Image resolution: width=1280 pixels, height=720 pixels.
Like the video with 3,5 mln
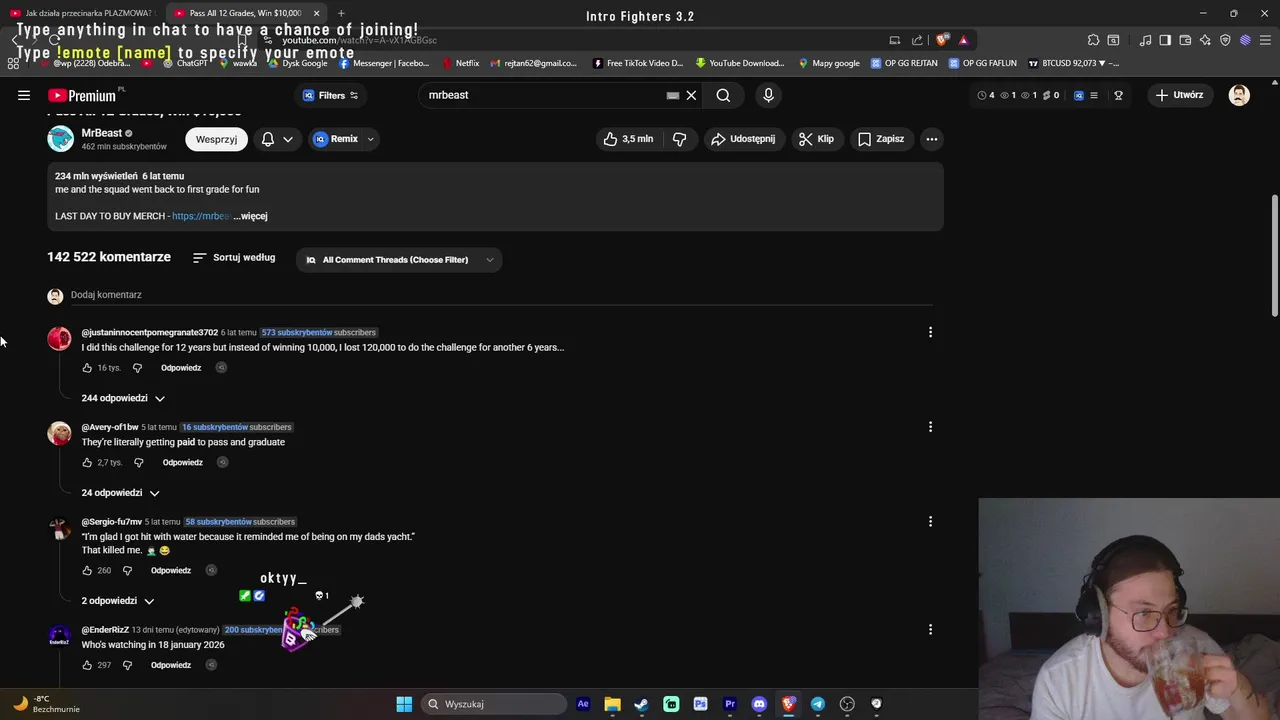click(x=628, y=139)
